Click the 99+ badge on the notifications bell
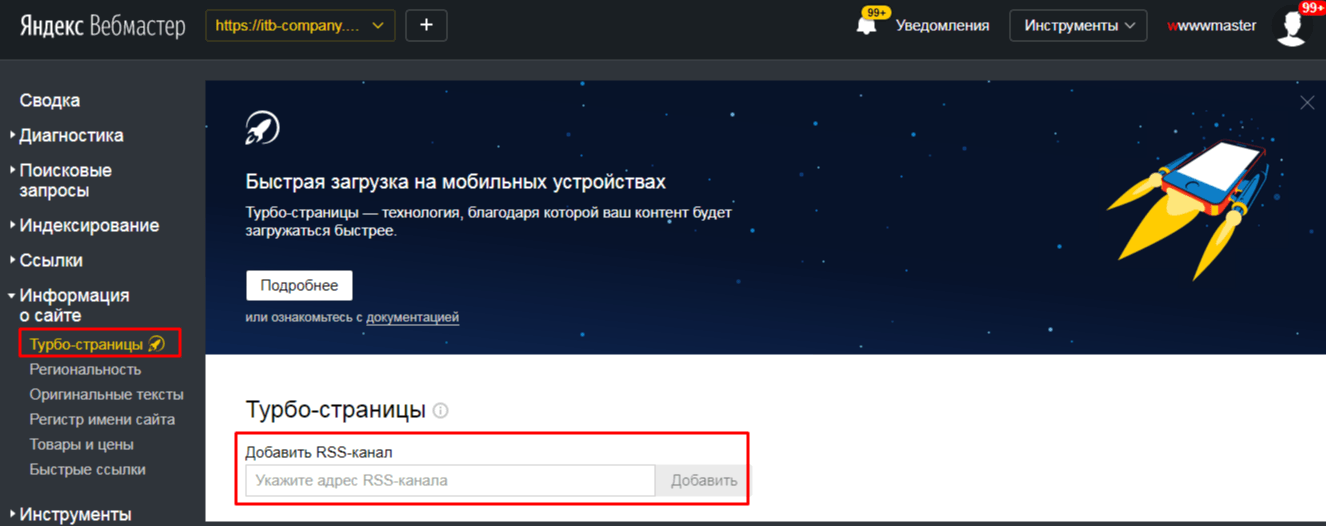 (x=878, y=12)
